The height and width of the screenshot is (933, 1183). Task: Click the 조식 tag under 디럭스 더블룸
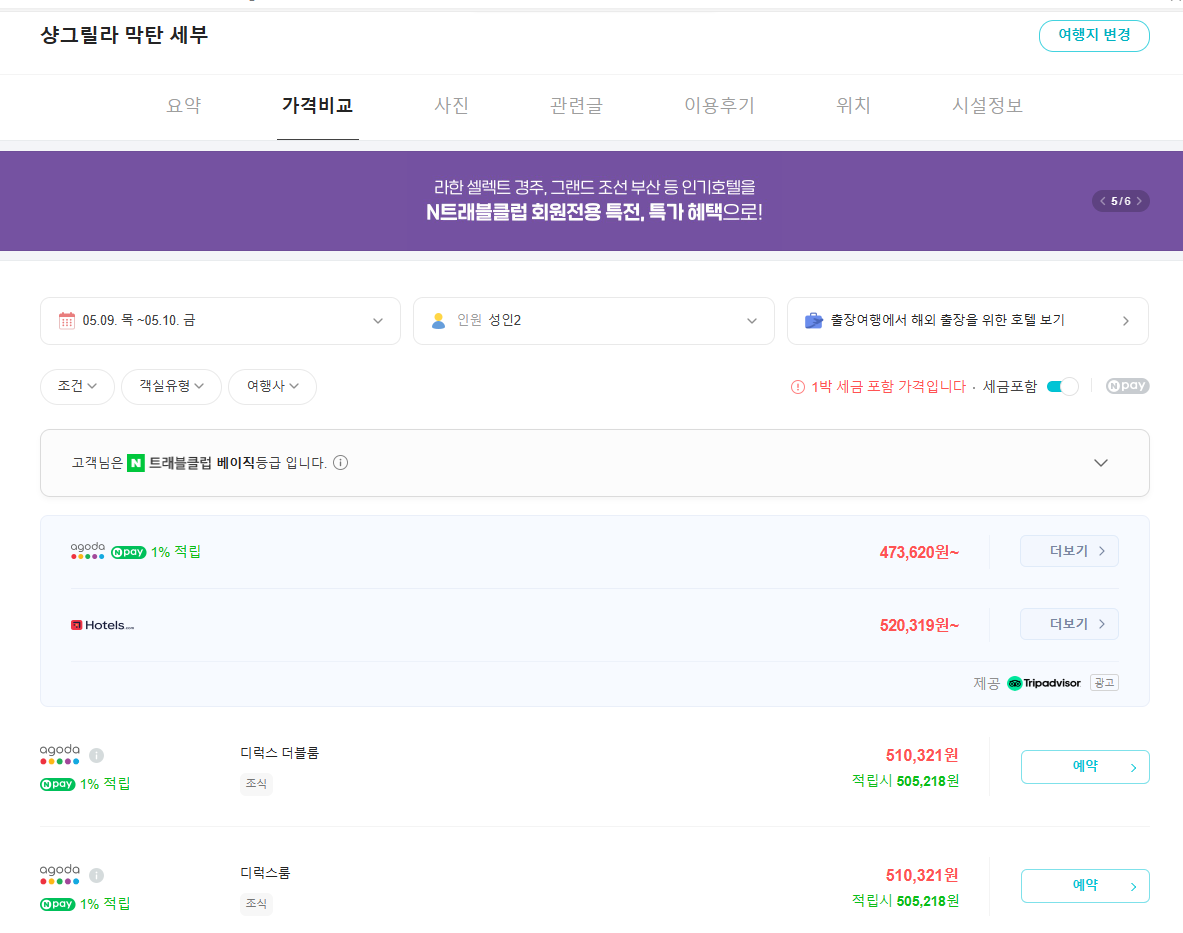257,784
